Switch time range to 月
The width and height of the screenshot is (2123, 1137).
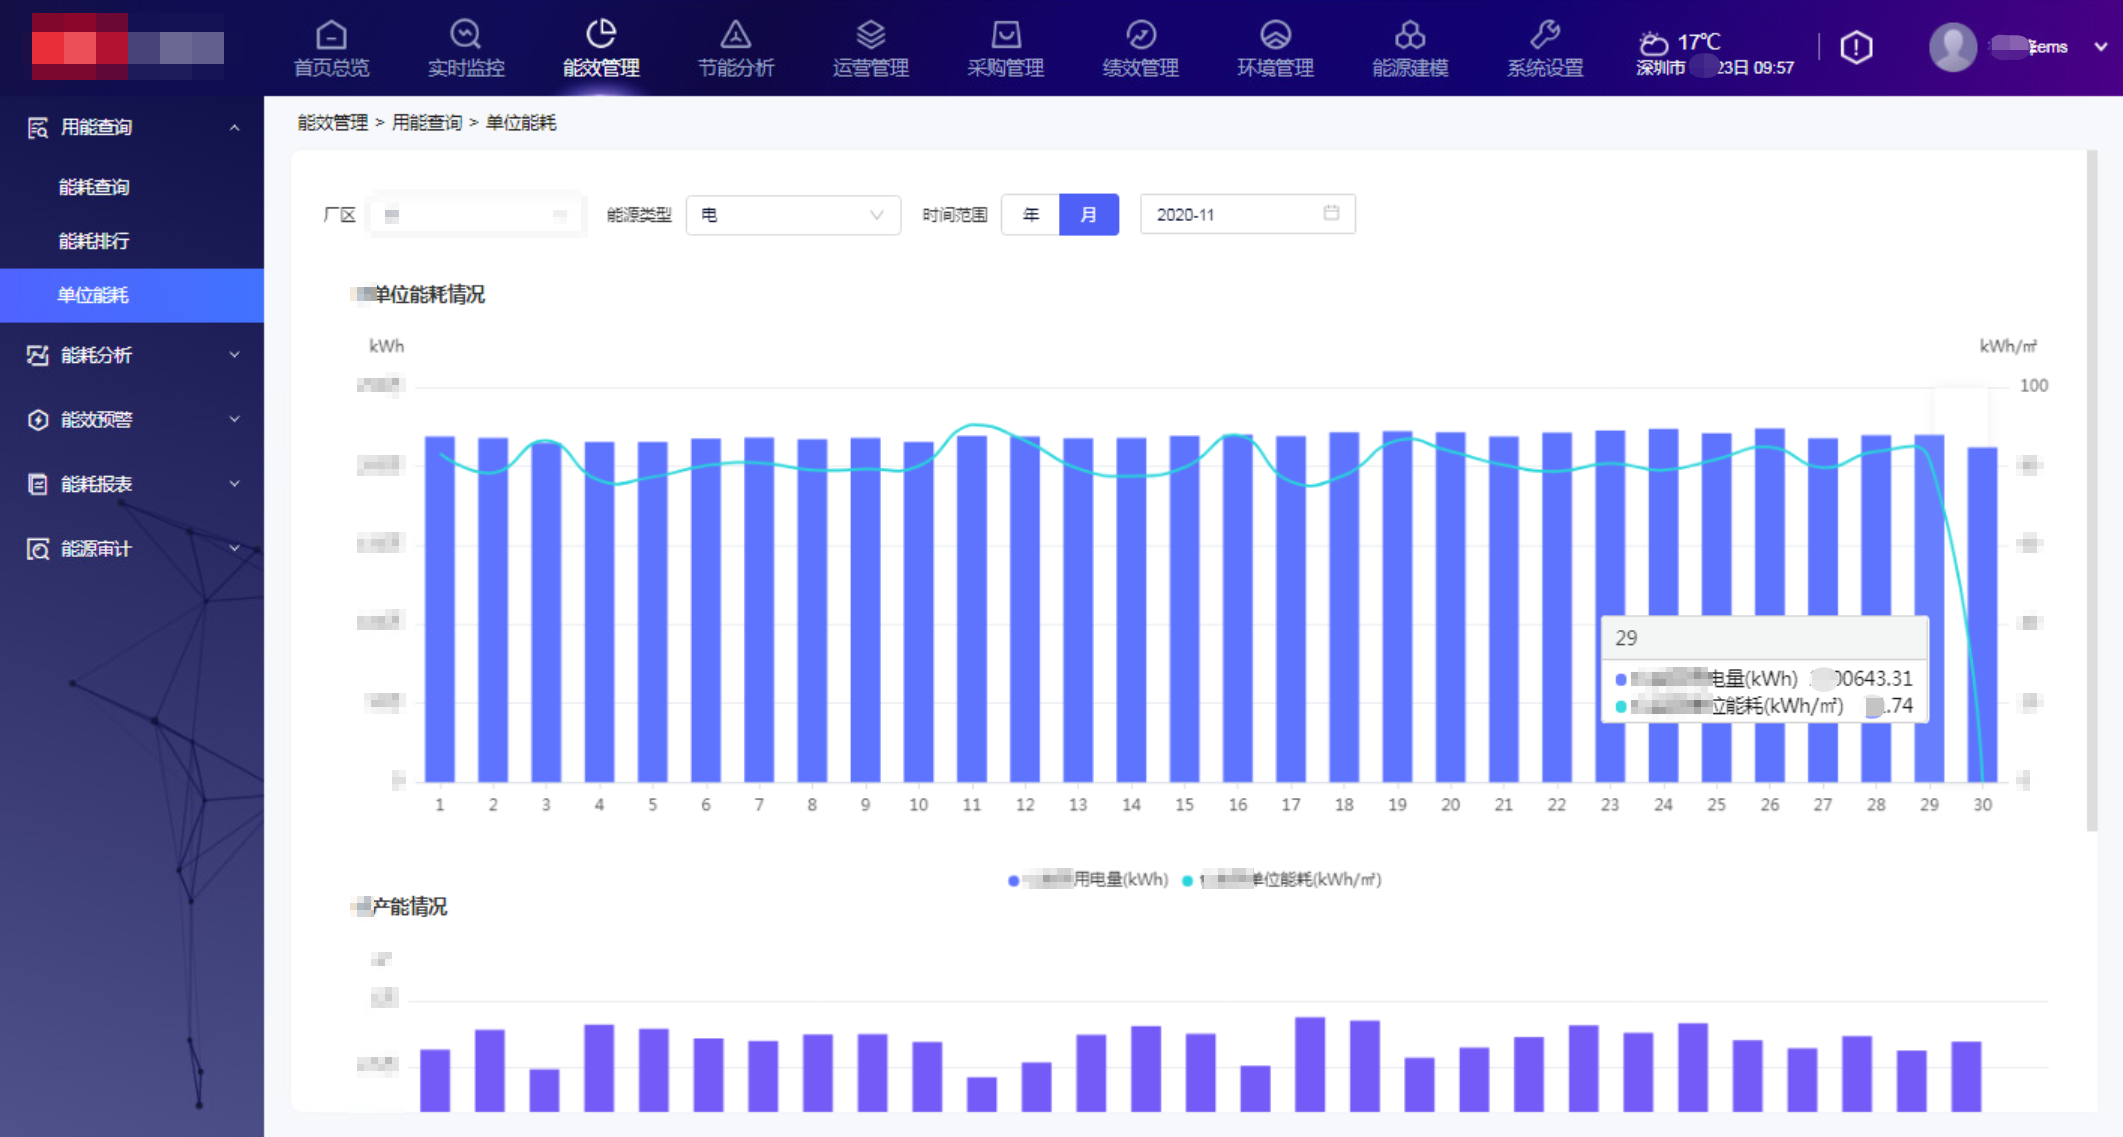tap(1088, 214)
